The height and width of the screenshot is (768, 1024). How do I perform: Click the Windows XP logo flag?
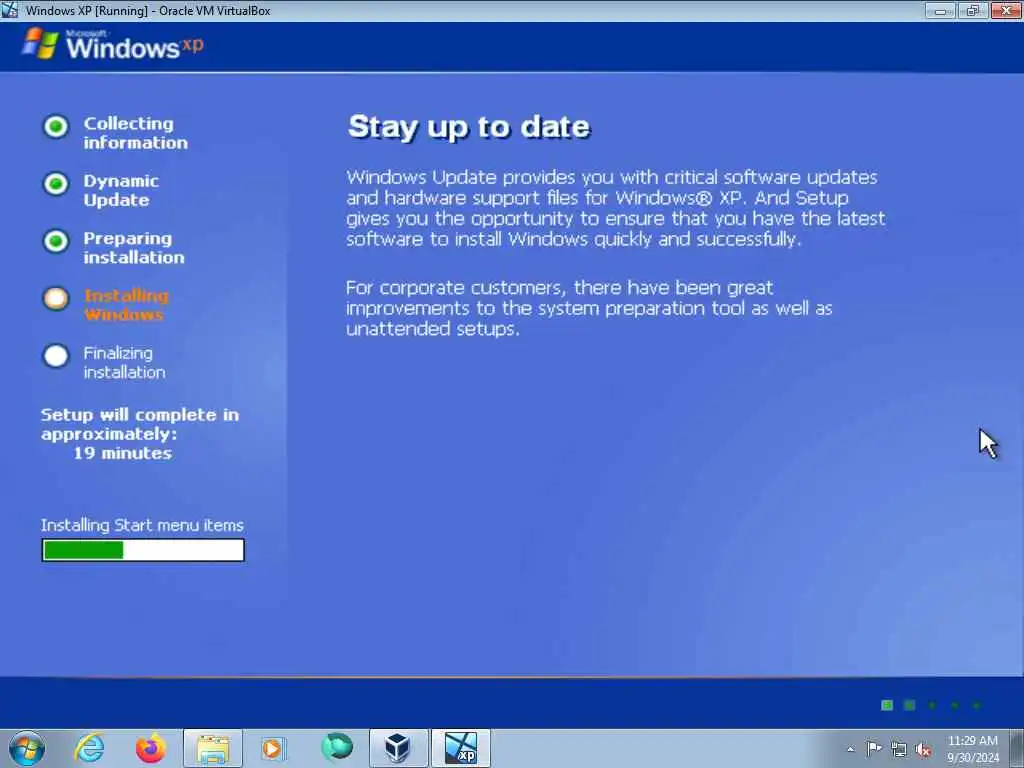point(40,43)
